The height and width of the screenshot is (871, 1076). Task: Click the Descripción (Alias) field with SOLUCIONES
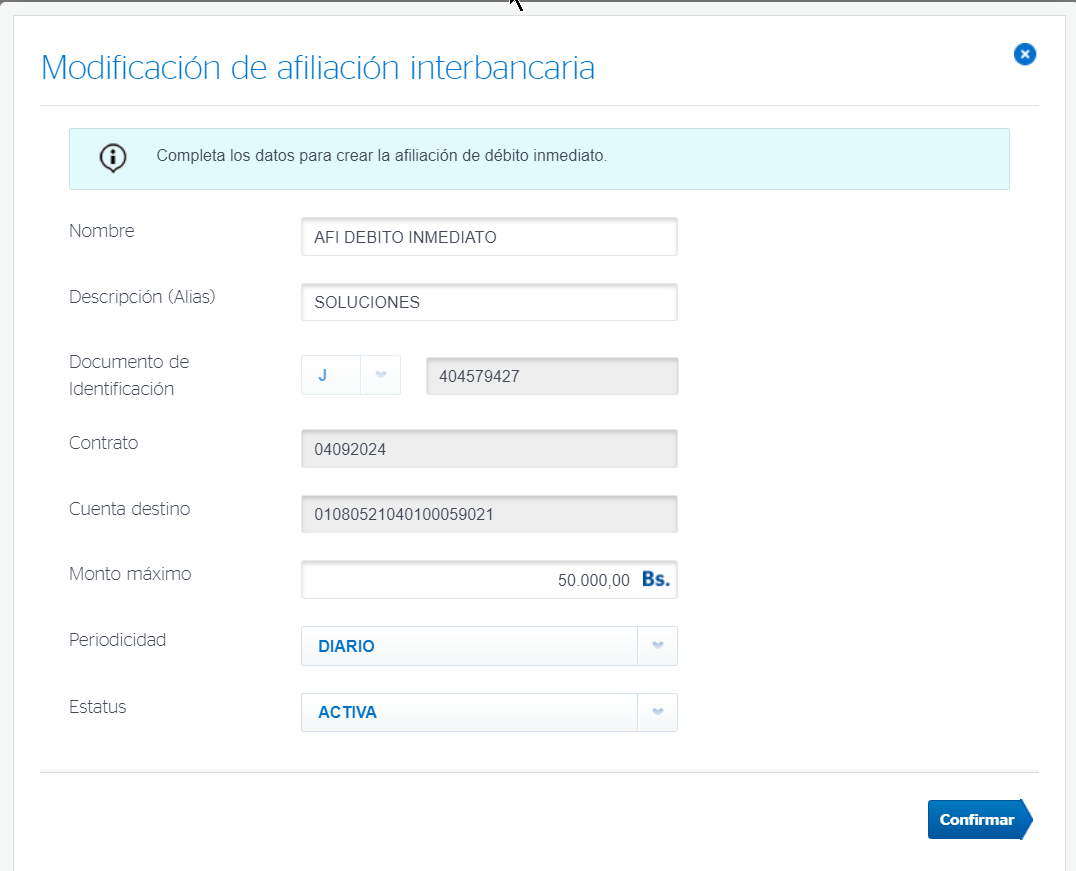point(489,302)
